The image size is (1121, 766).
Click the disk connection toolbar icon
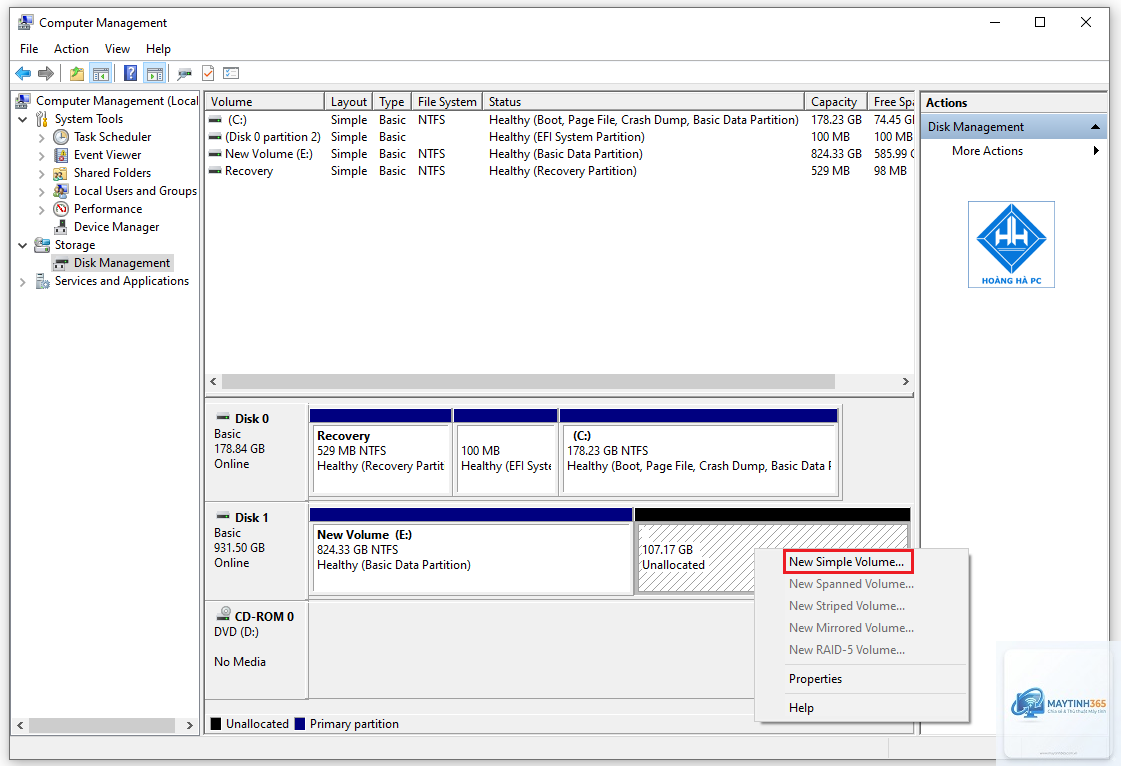[x=184, y=73]
